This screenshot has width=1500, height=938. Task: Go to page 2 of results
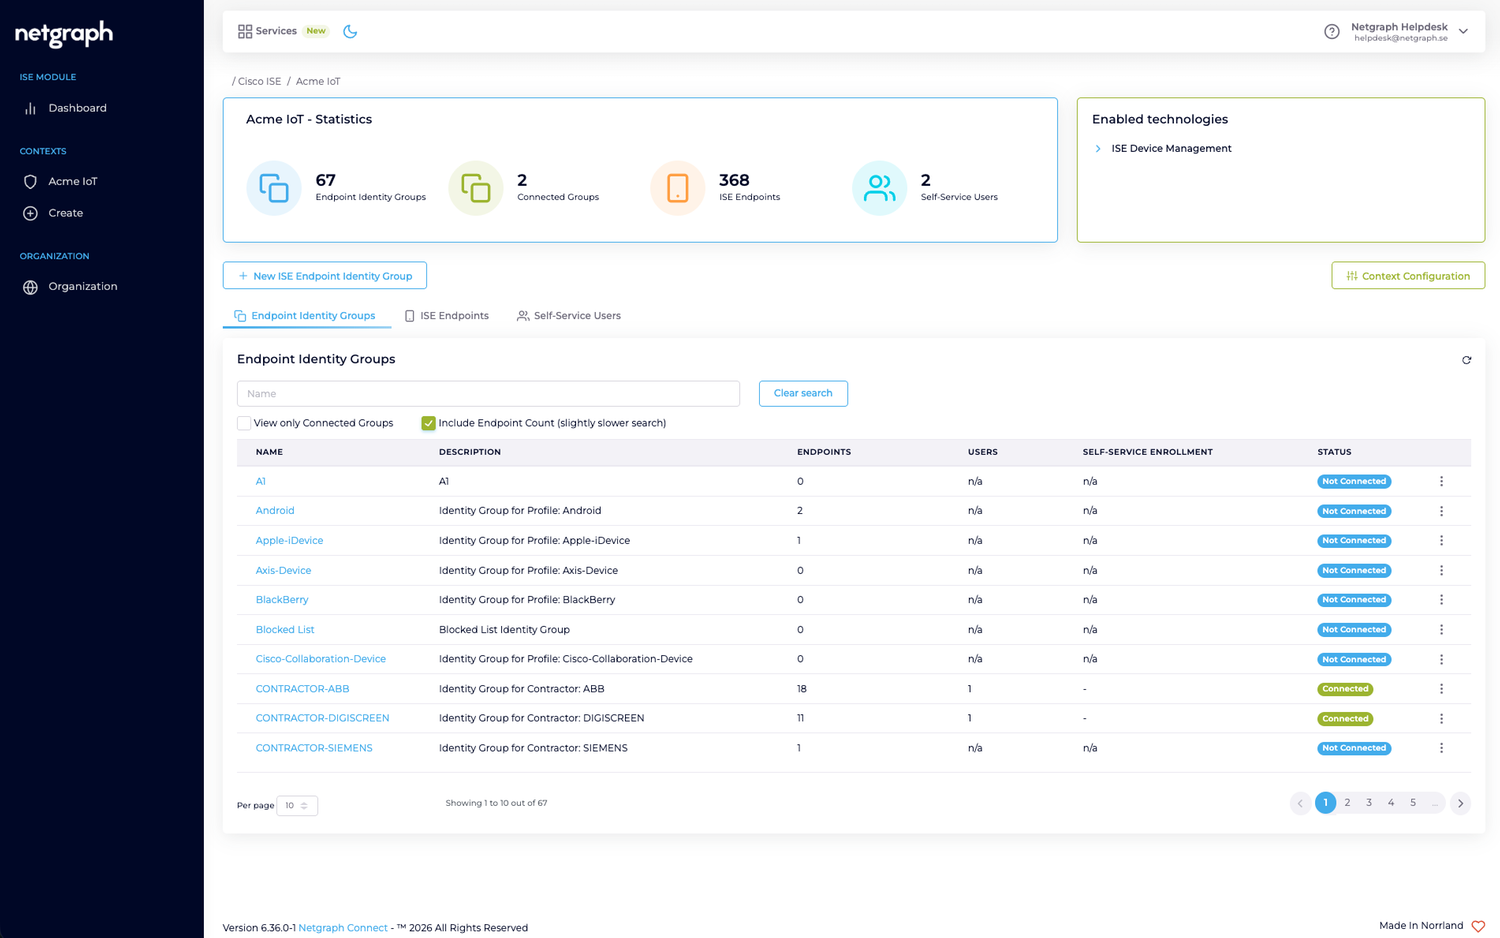coord(1347,803)
